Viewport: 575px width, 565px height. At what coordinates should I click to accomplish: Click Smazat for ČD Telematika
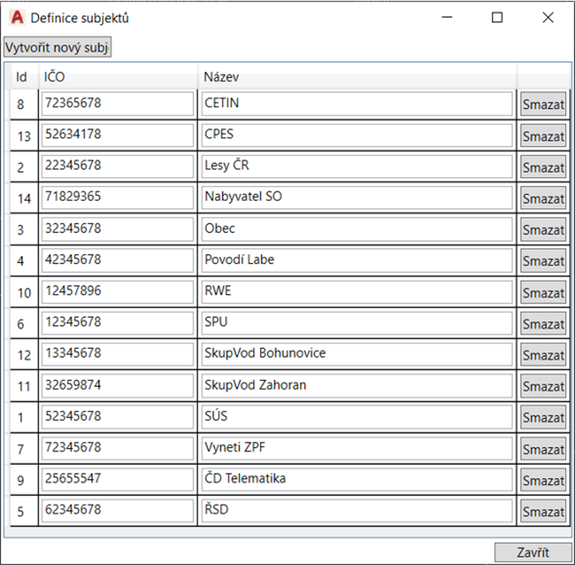tap(543, 480)
